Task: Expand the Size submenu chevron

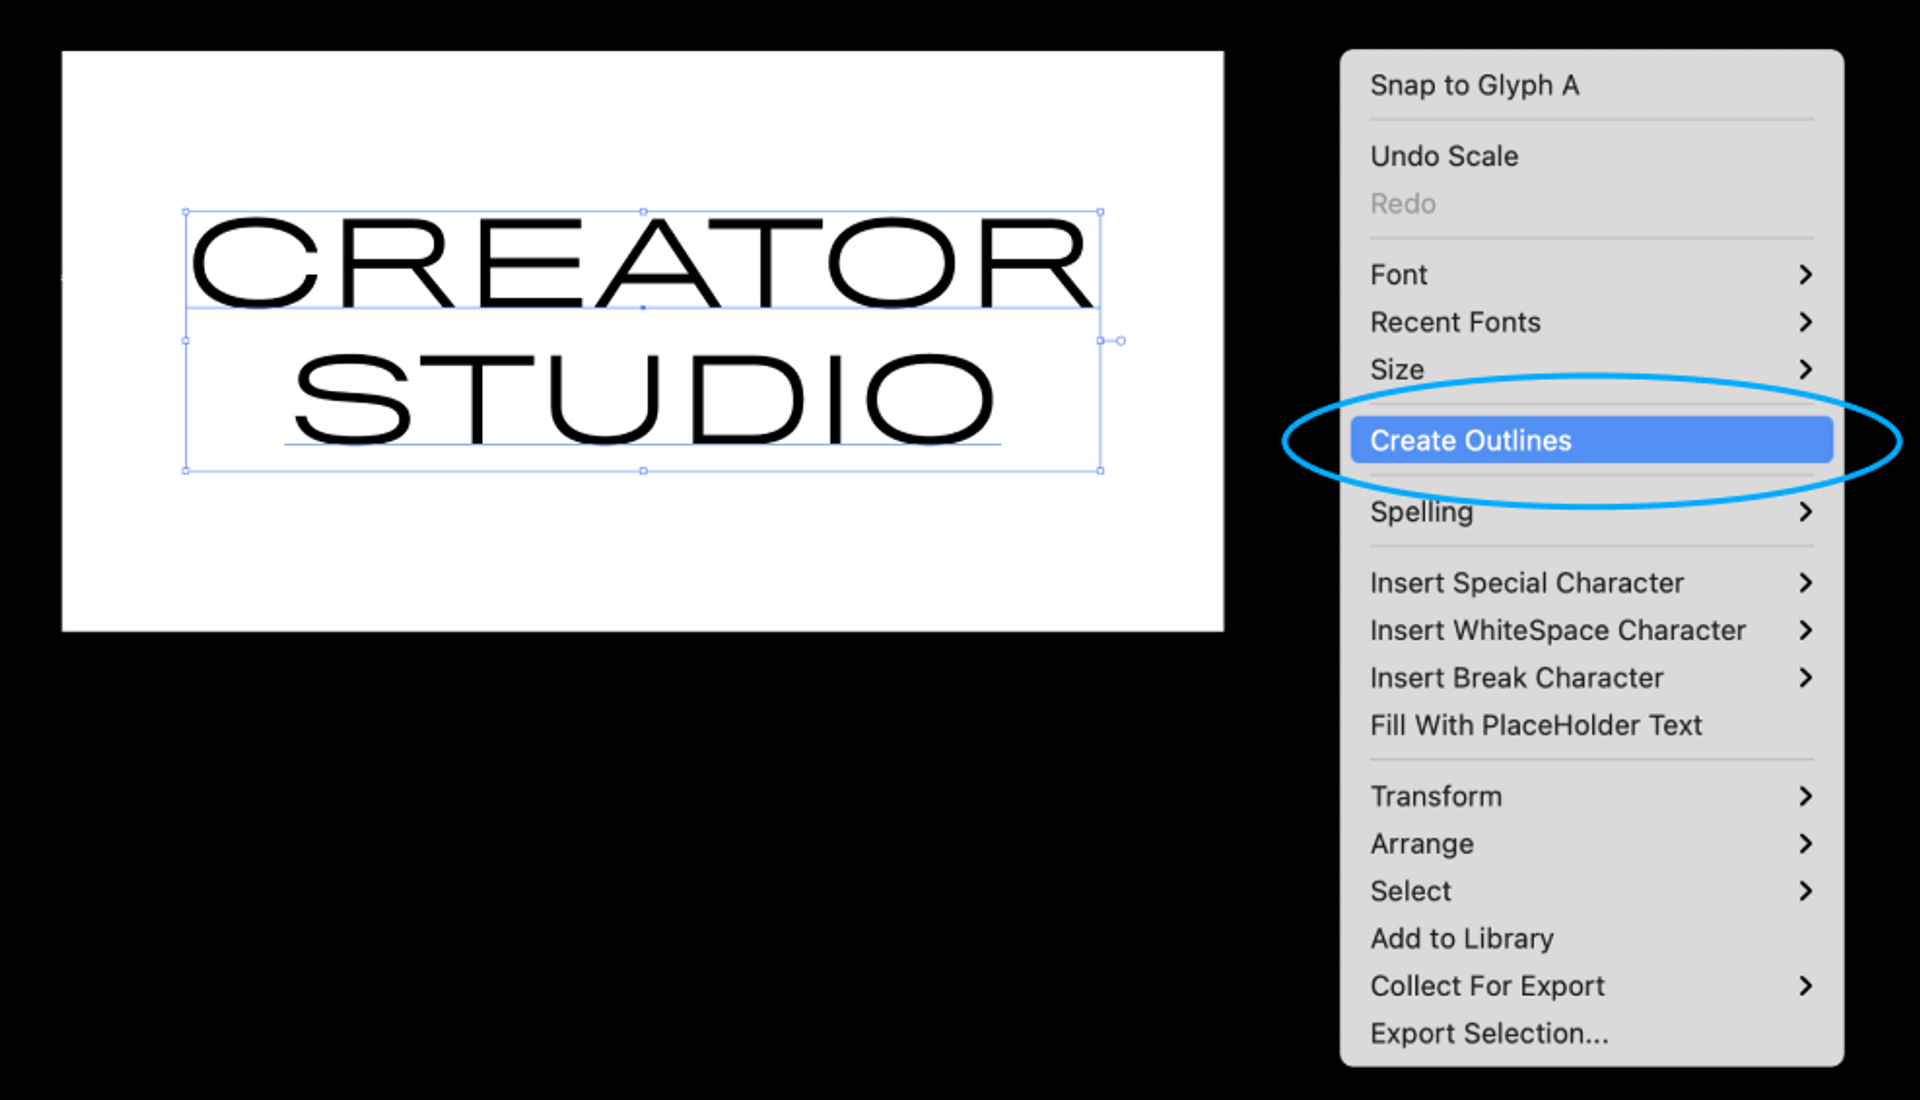Action: (1805, 369)
